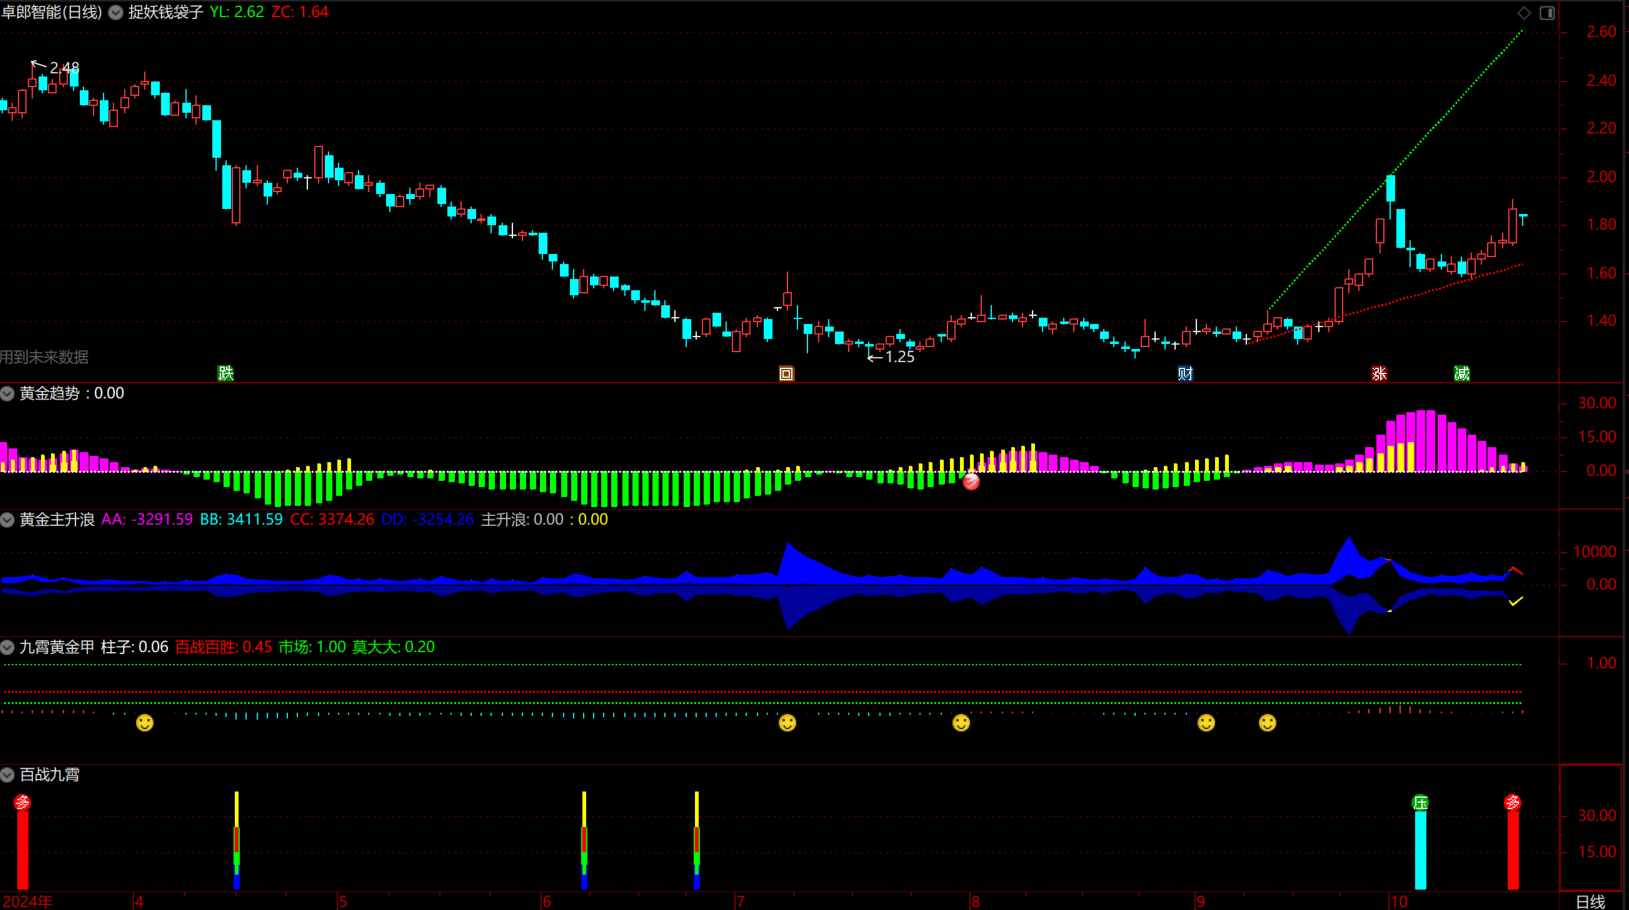
Task: Click the month 6 label on time axis
Action: coord(546,902)
